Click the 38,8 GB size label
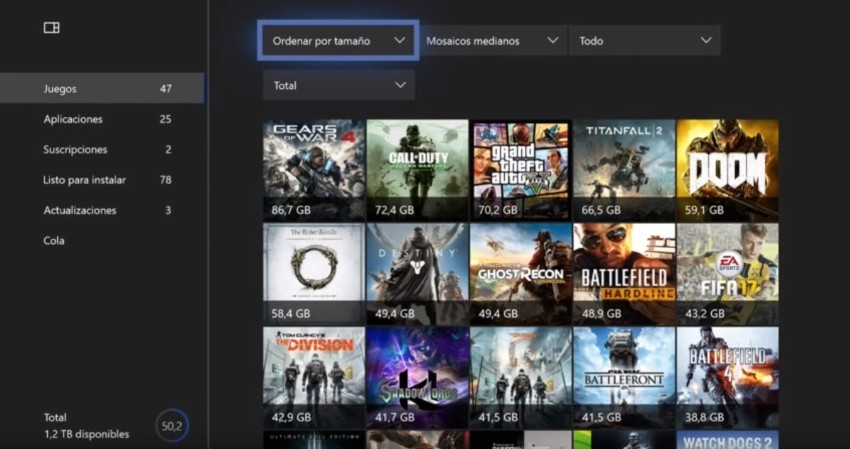Viewport: 850px width, 449px height. point(705,417)
